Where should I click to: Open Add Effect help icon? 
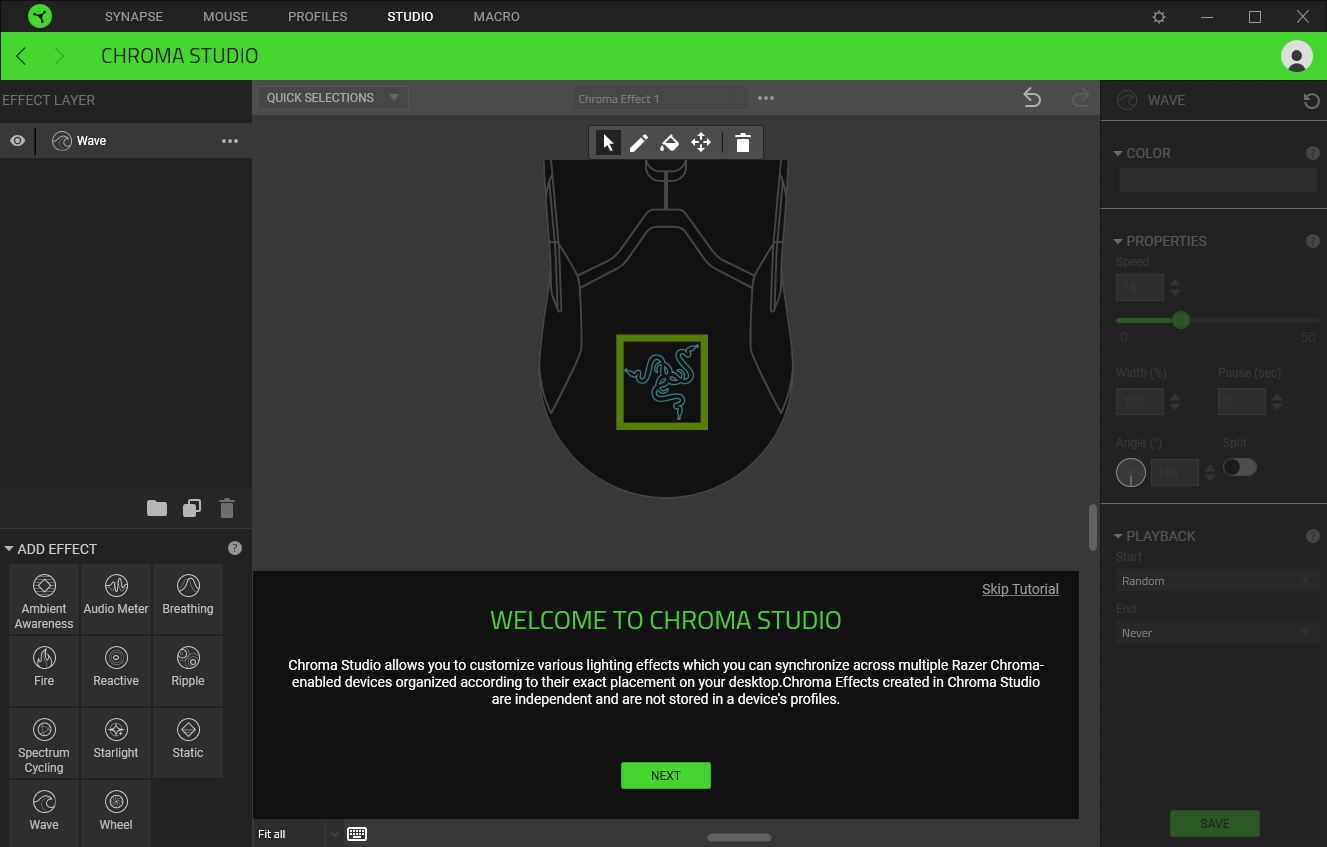coord(235,548)
